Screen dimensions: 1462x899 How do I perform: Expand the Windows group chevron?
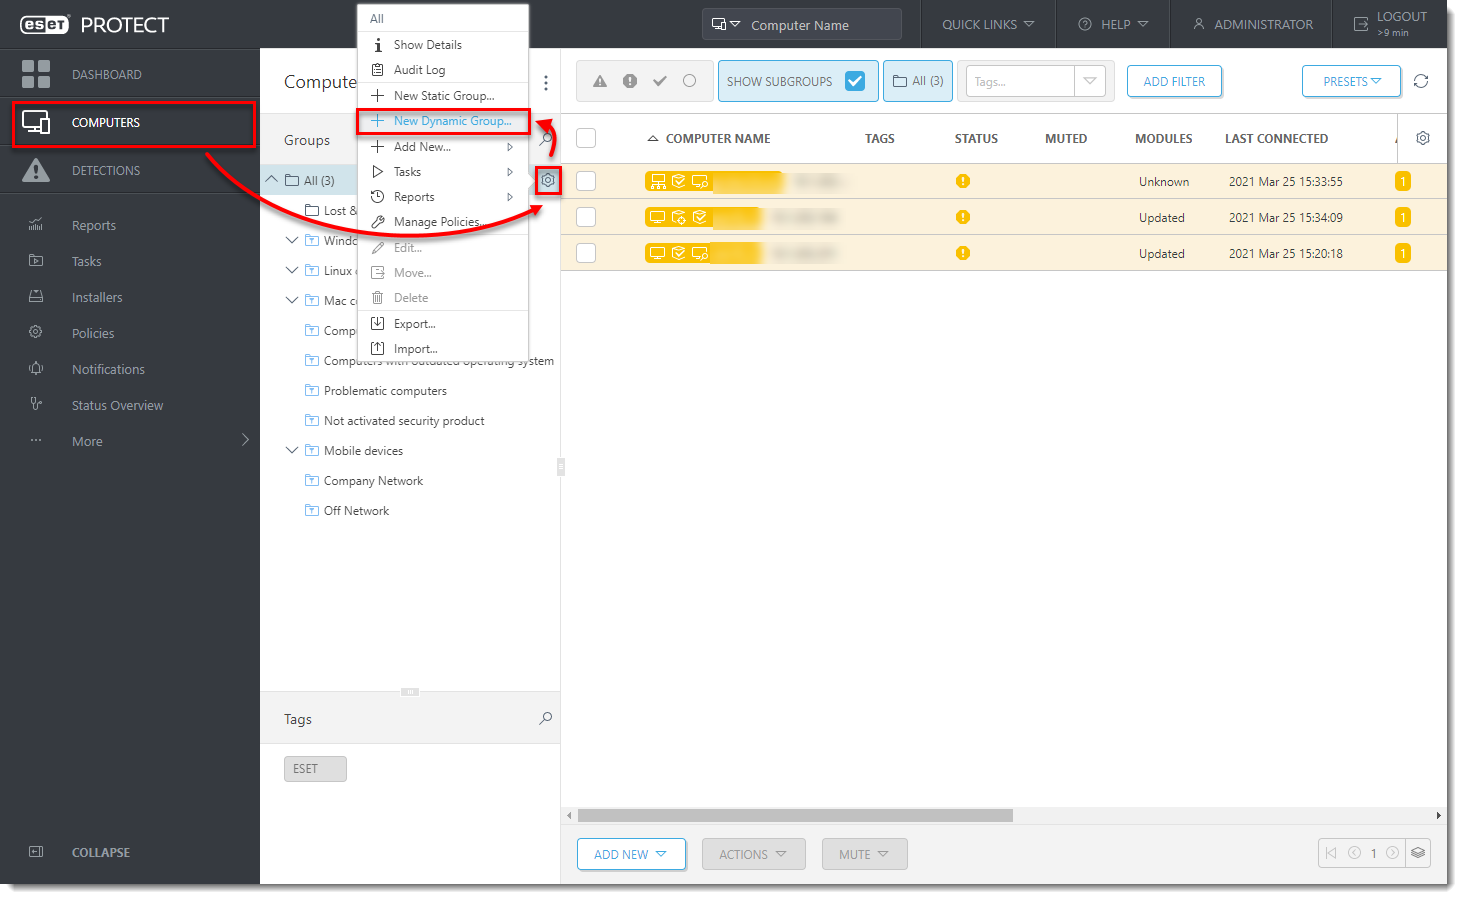[292, 240]
